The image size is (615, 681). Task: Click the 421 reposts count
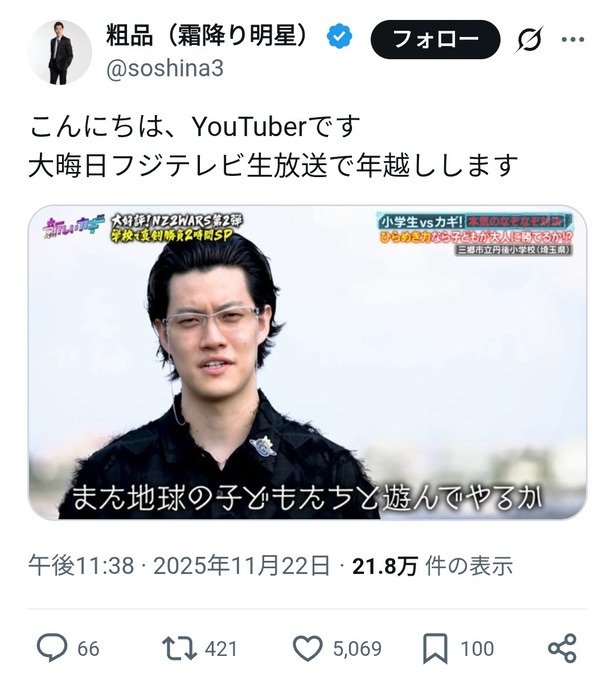coord(221,649)
